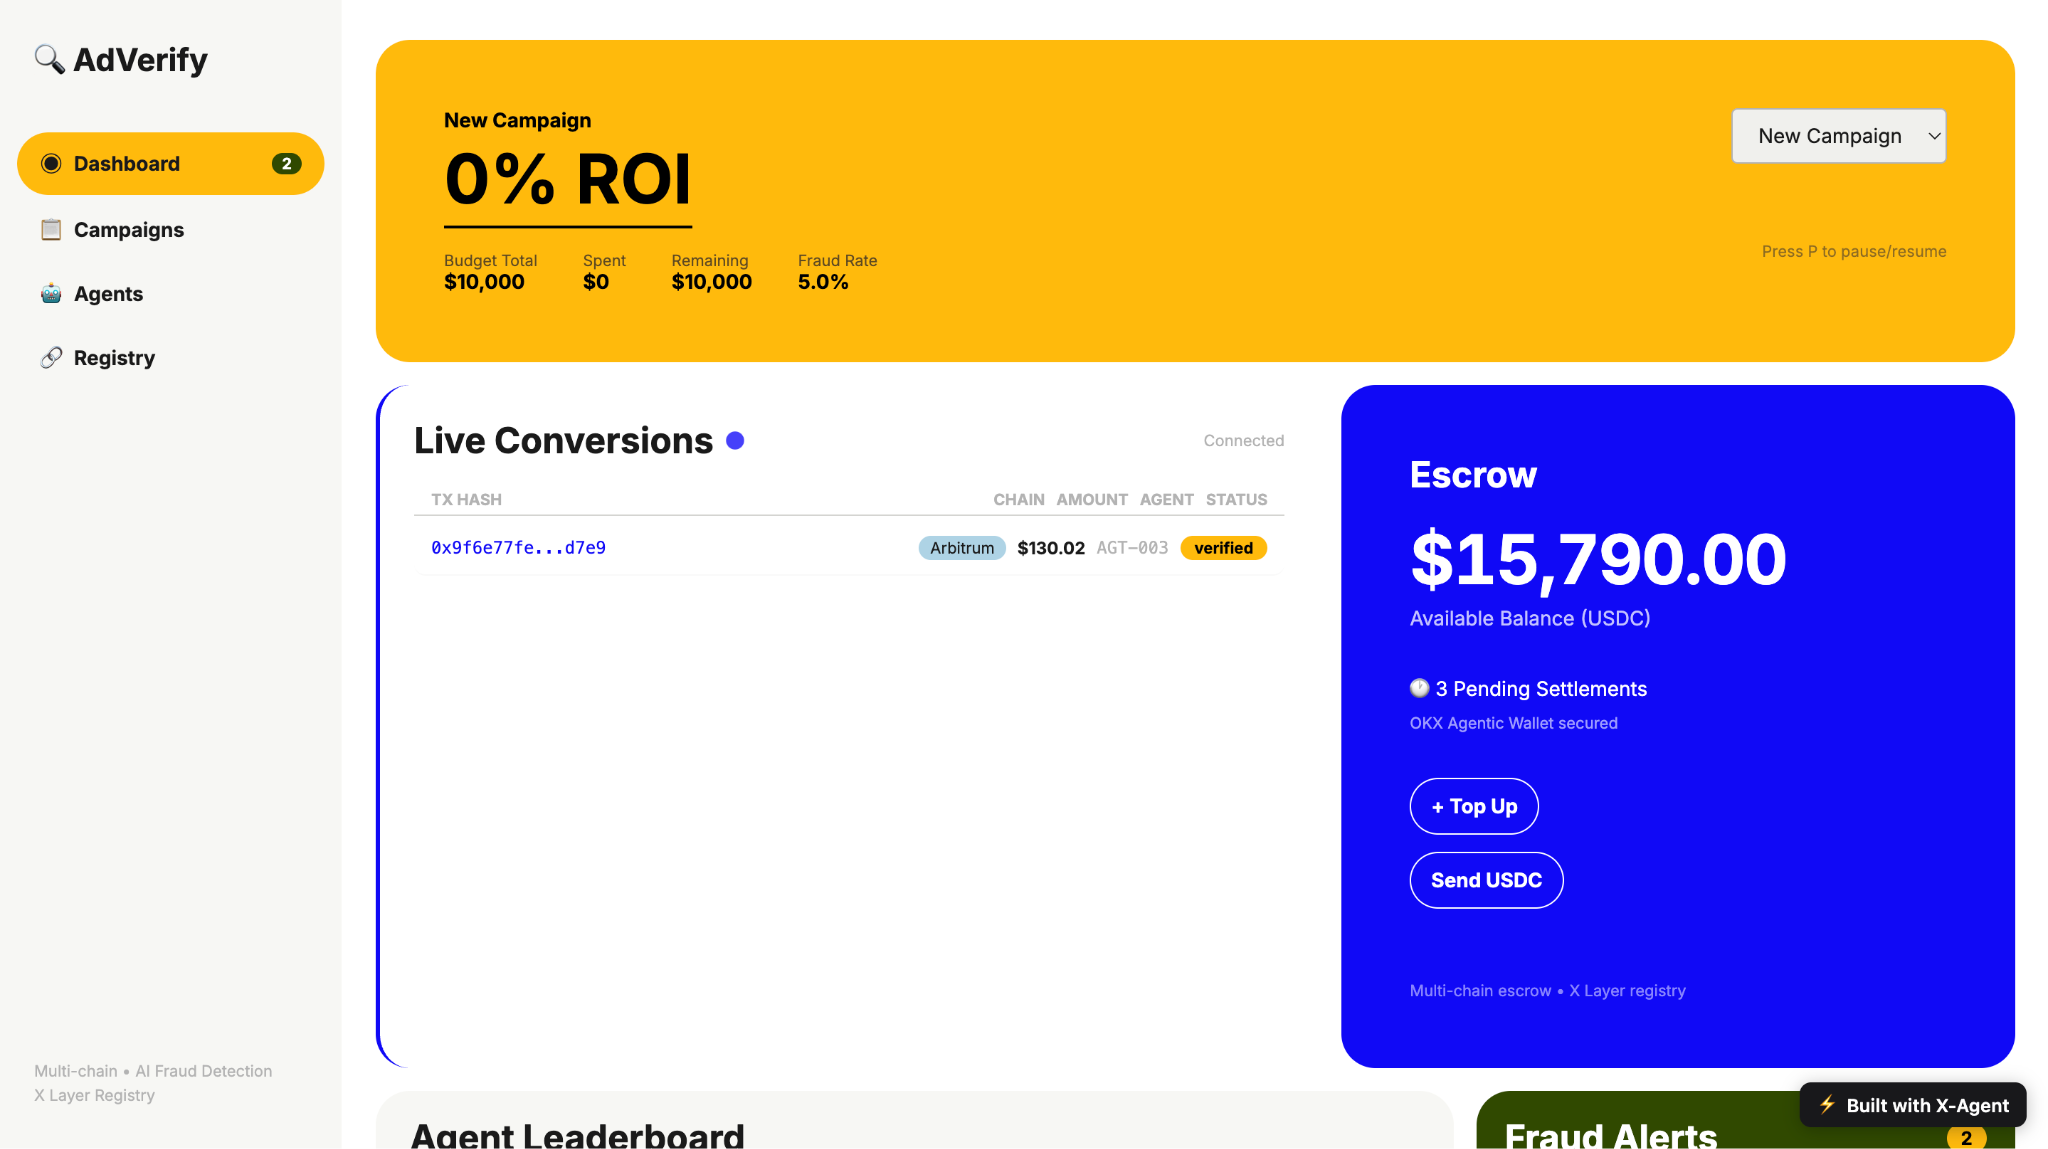Click the Fraud Alerts count badge
2048x1149 pixels.
pos(1966,1138)
